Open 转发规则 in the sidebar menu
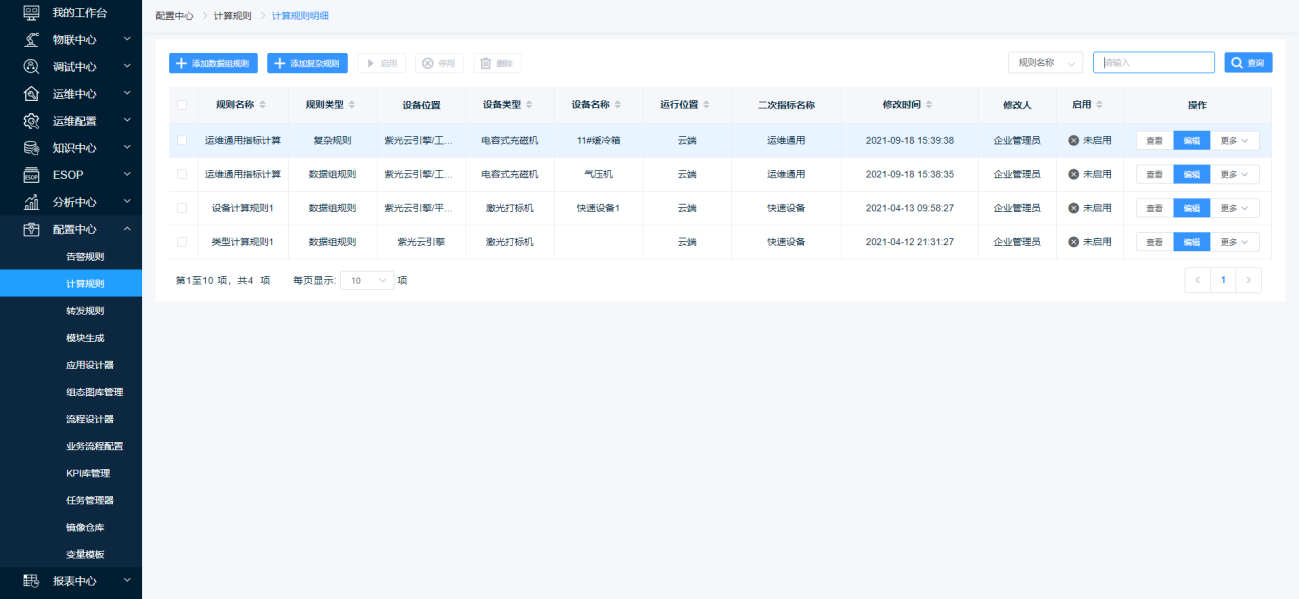The image size is (1299, 599). (x=85, y=311)
